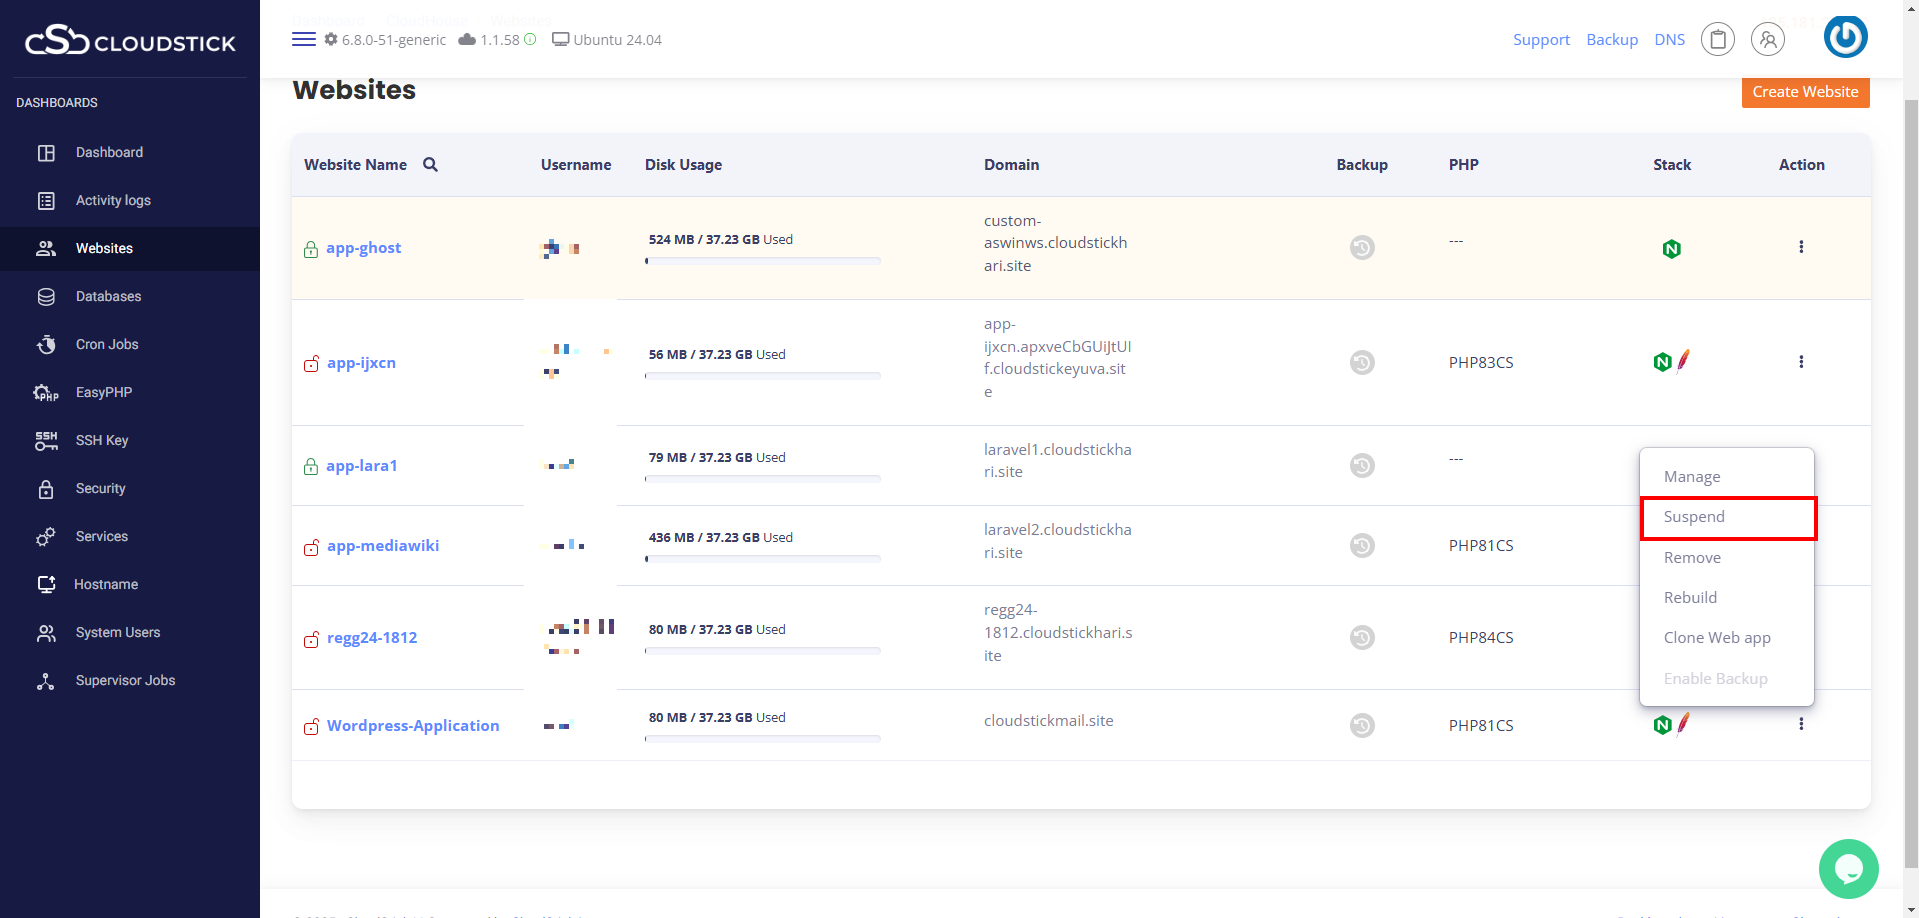Choose Clone Web app menu option
1919x918 pixels.
pos(1716,638)
